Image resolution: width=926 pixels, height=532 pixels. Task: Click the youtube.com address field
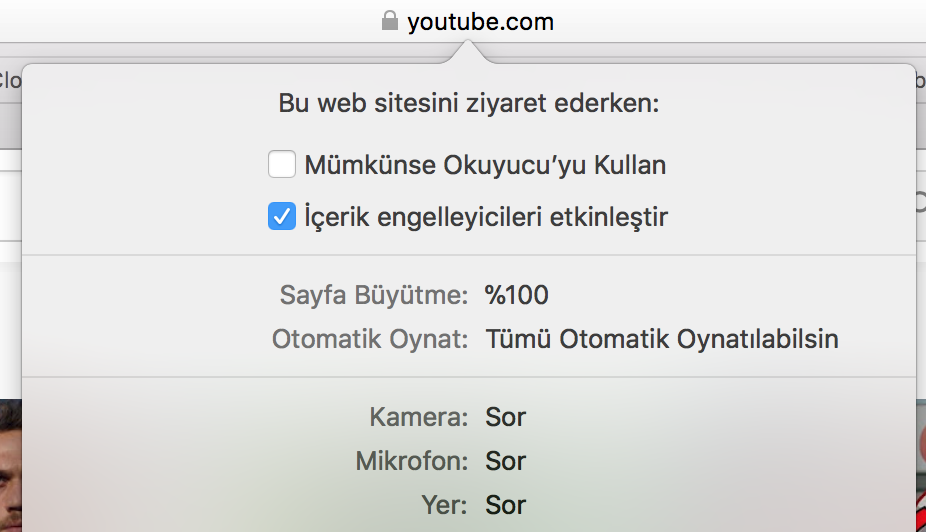[x=480, y=21]
